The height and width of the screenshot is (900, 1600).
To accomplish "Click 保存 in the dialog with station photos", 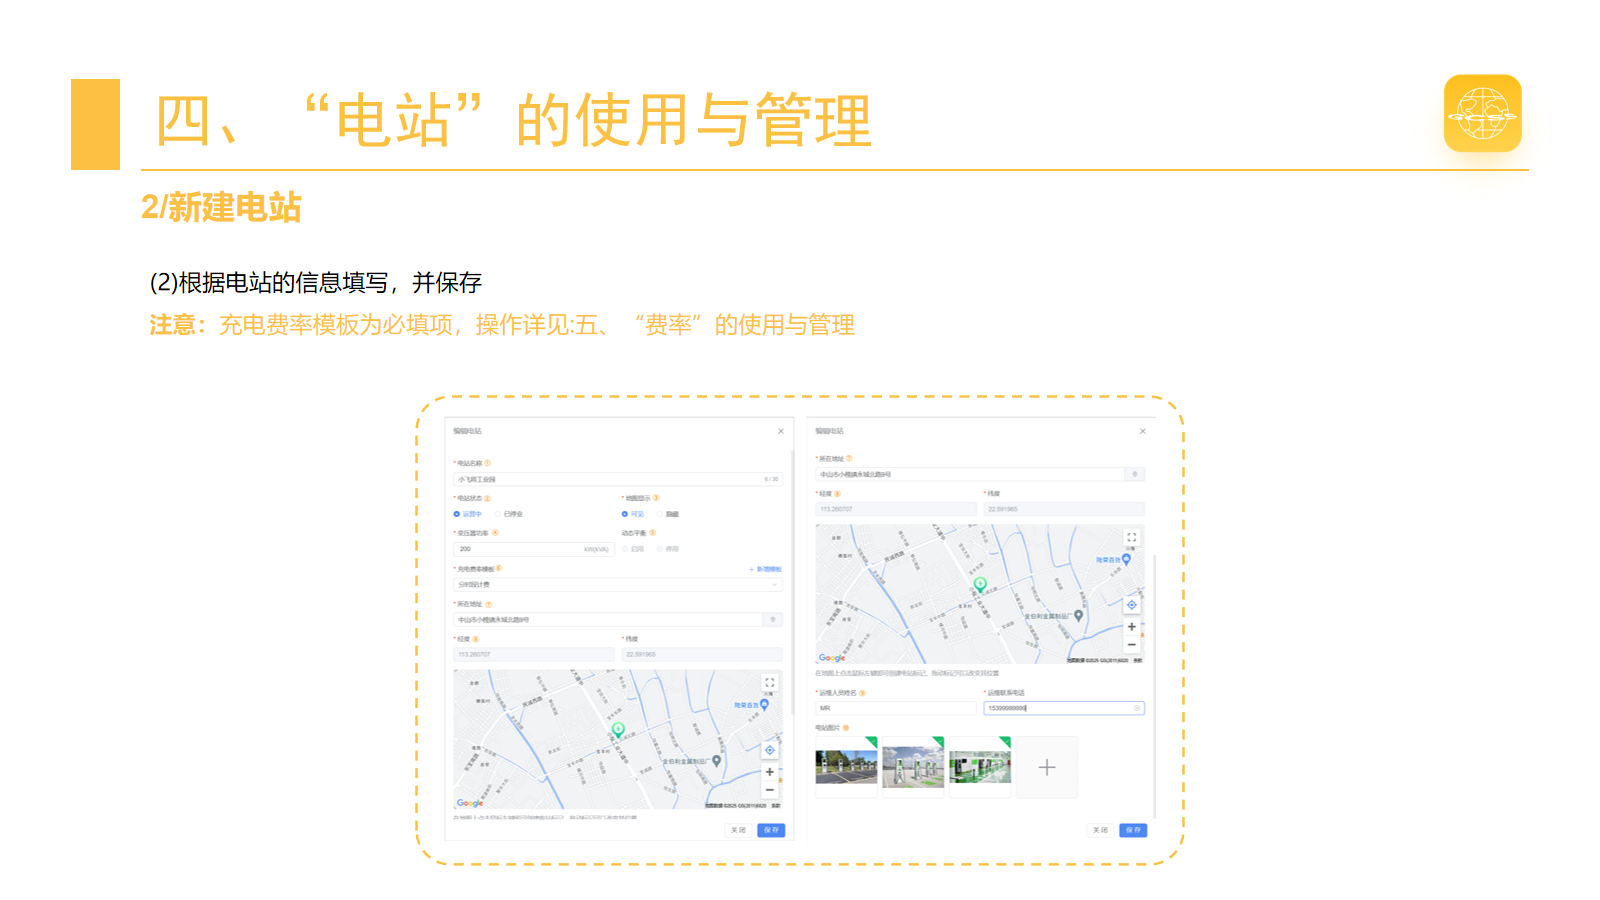I will pyautogui.click(x=1133, y=830).
